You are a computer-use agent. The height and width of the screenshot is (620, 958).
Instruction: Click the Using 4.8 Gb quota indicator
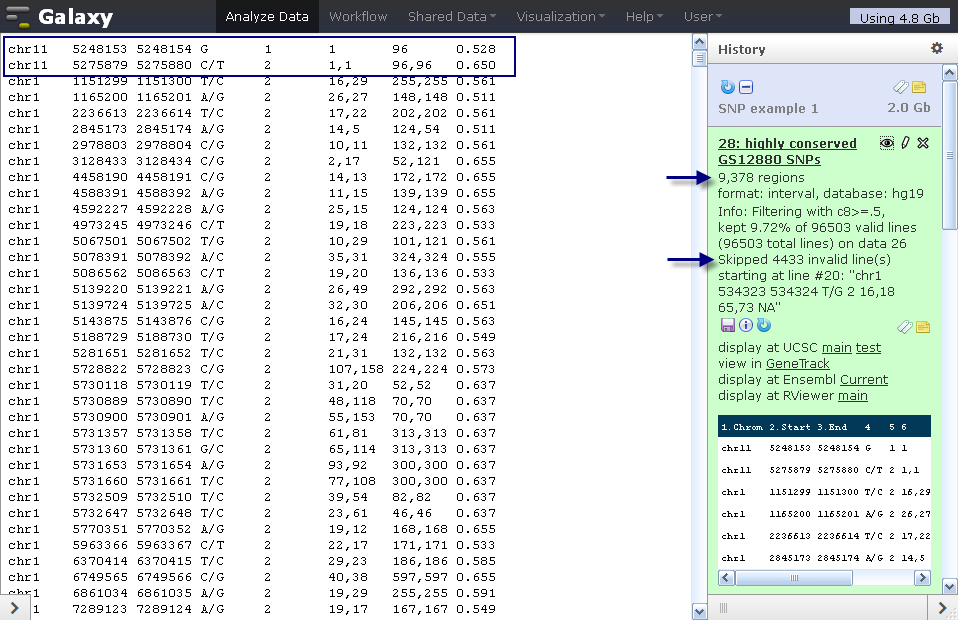pyautogui.click(x=899, y=17)
